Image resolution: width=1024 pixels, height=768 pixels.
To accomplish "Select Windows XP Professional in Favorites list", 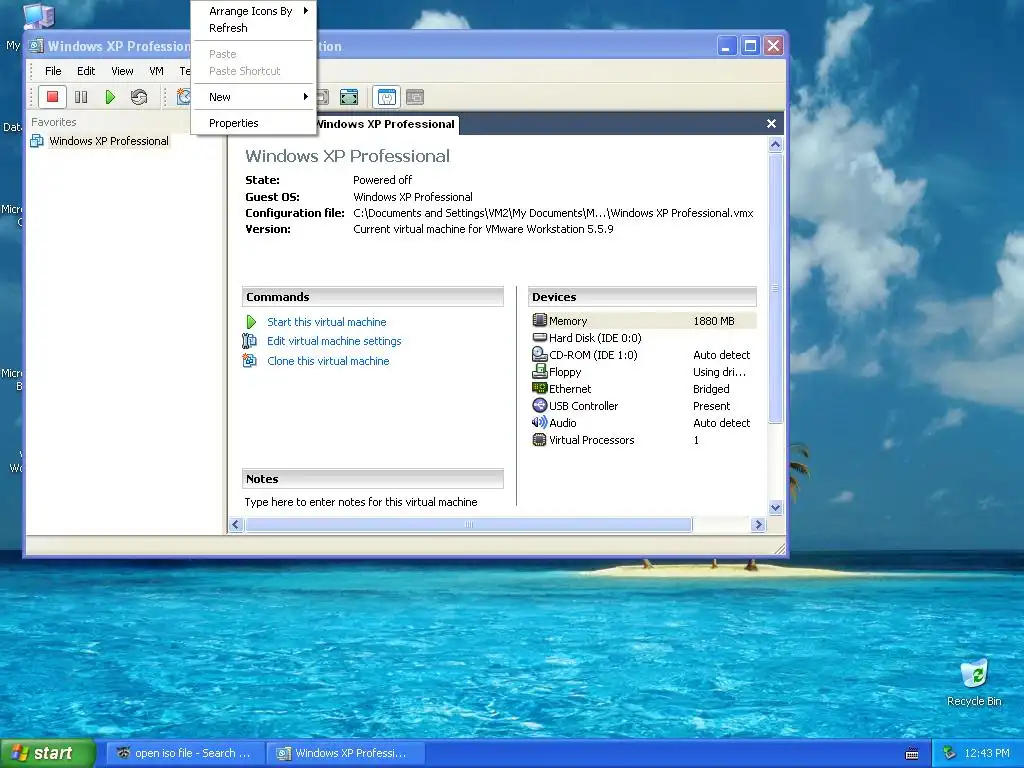I will [x=108, y=141].
